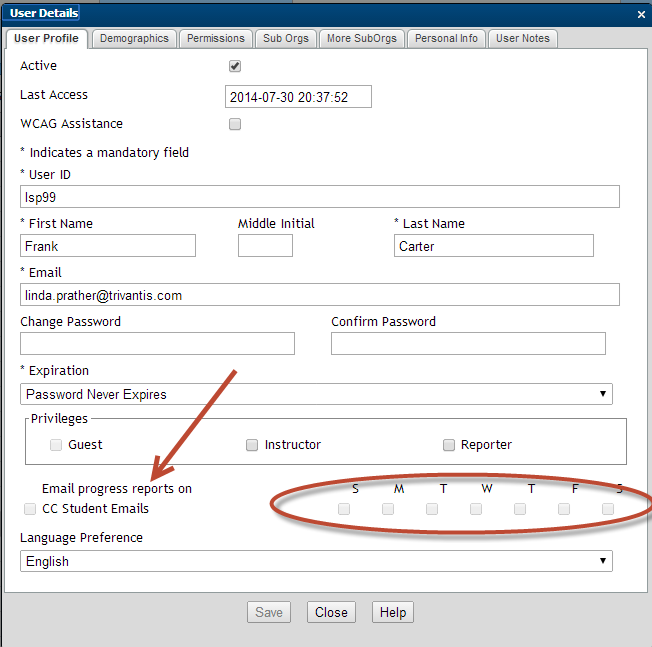This screenshot has width=652, height=647.
Task: Check the Friday progress report checkbox
Action: click(x=564, y=509)
